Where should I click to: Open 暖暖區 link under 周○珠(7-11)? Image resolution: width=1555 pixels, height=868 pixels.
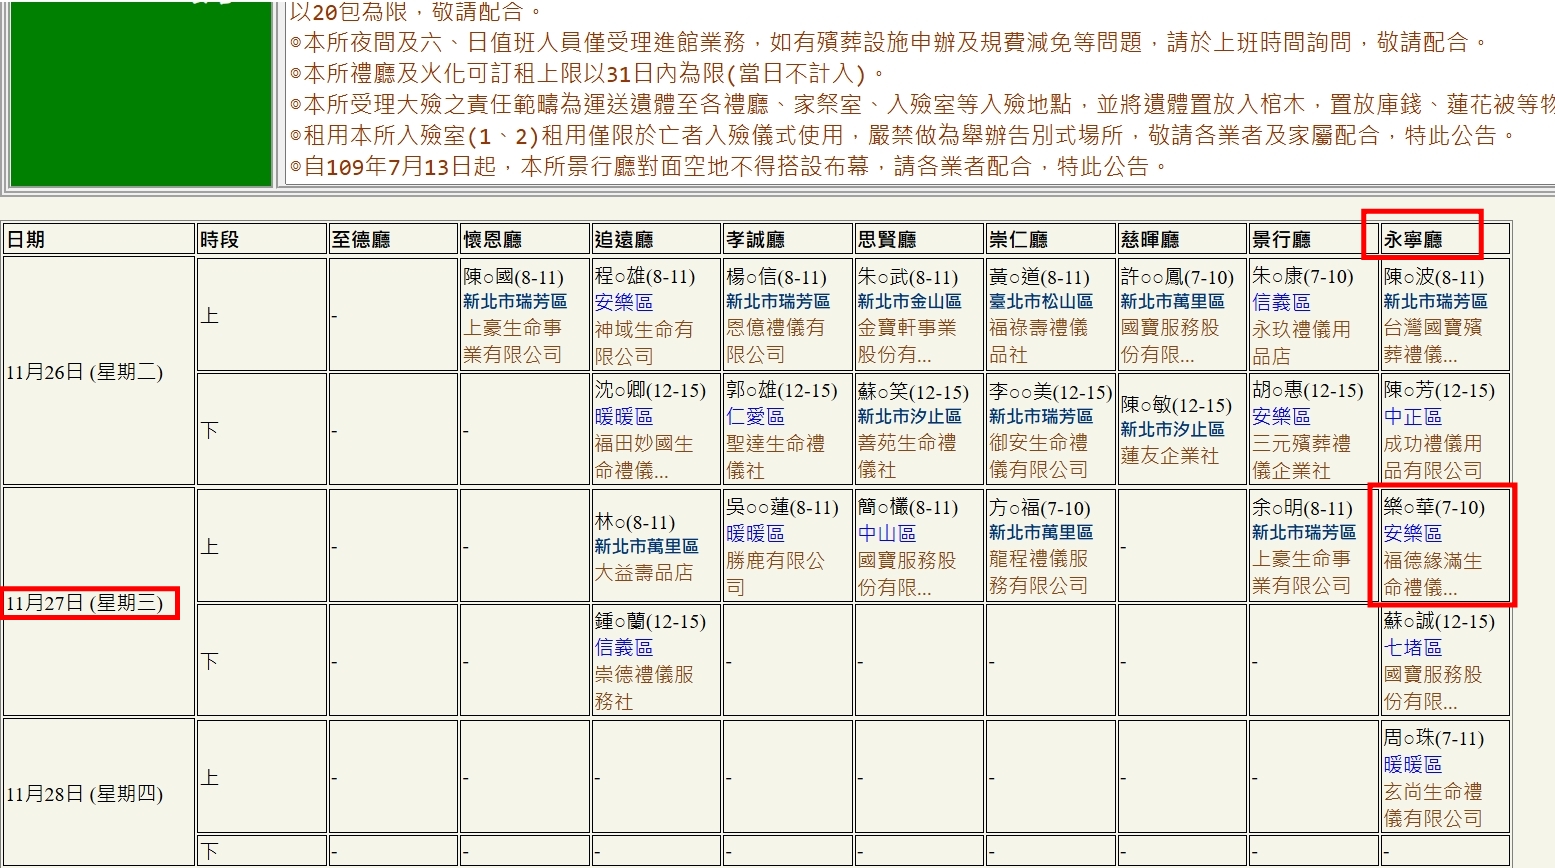pyautogui.click(x=1413, y=765)
